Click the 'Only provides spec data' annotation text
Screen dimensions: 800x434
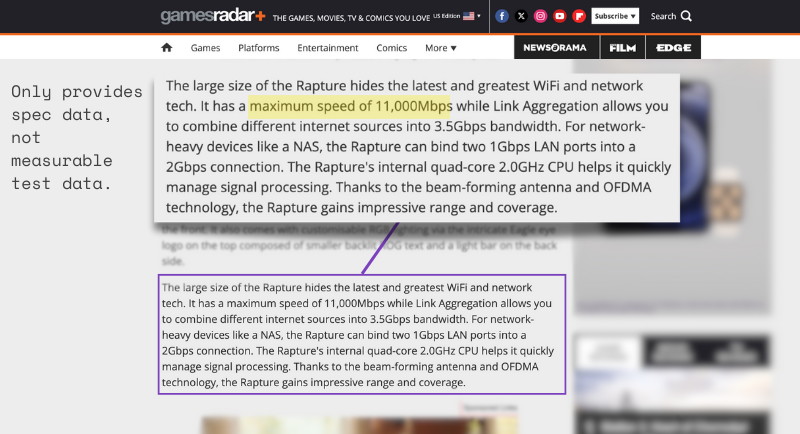(77, 137)
